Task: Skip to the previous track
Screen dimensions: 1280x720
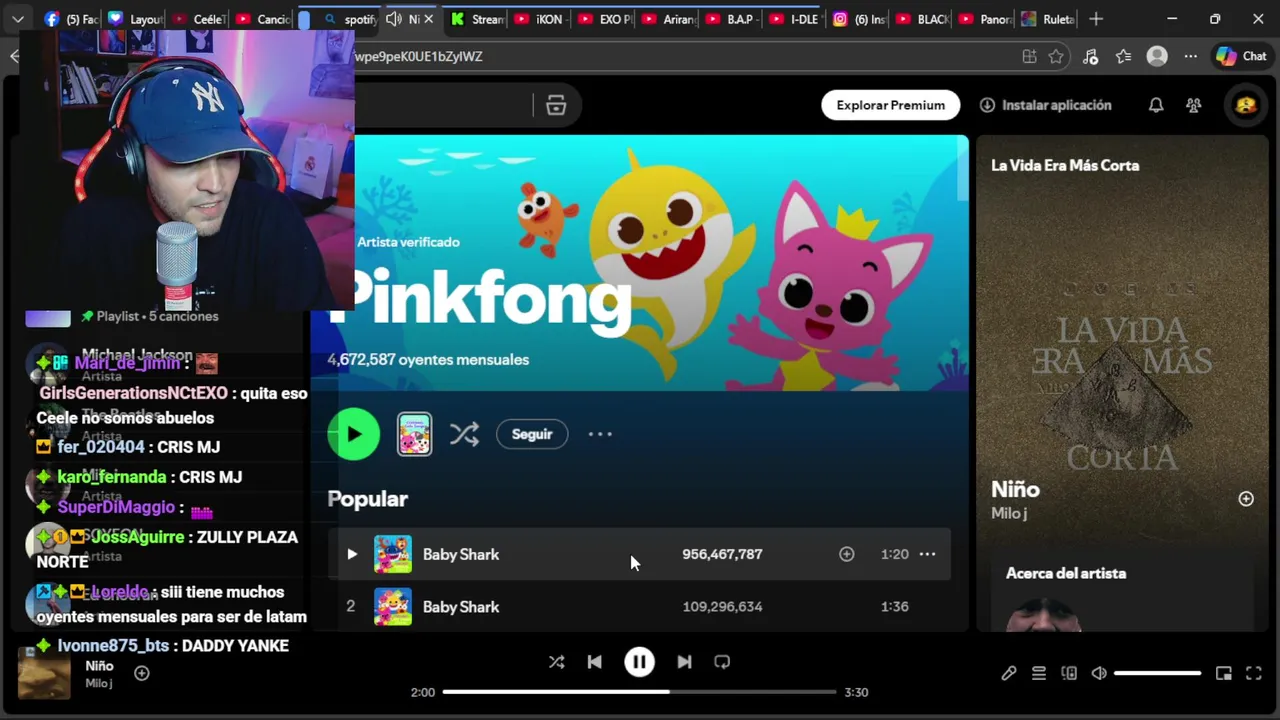Action: click(594, 662)
